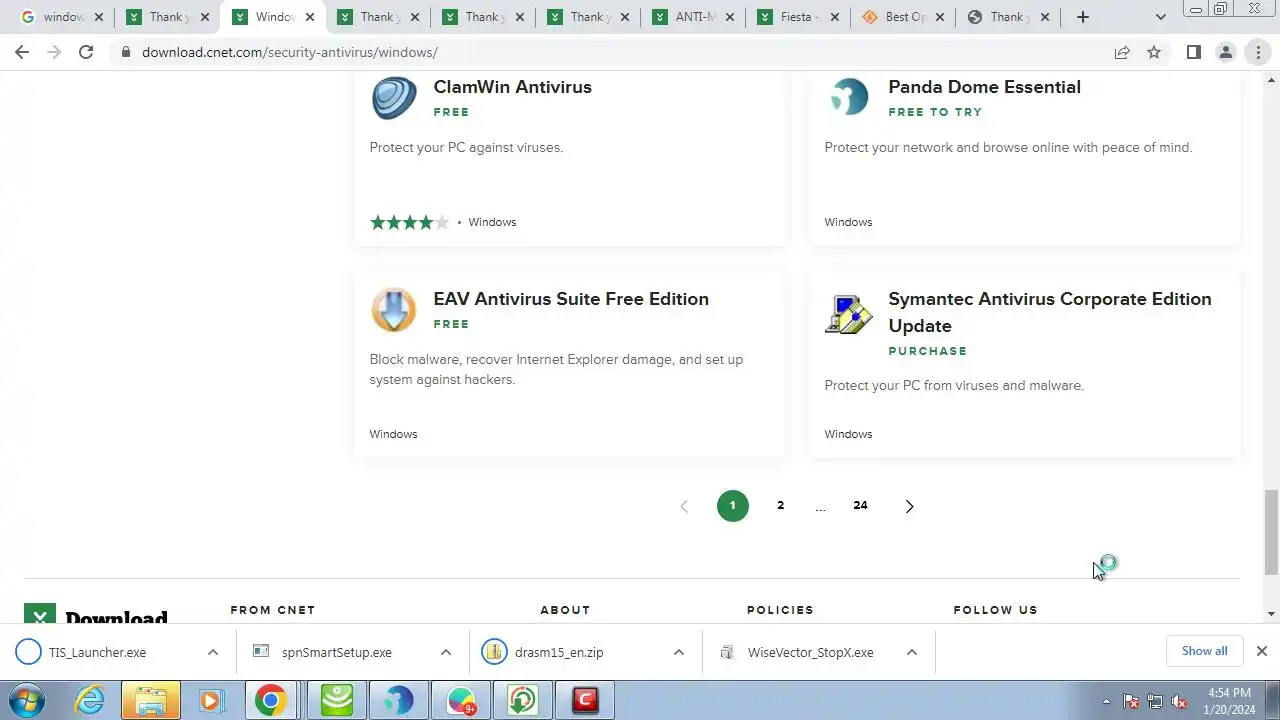Viewport: 1280px width, 720px height.
Task: Open a new tab with the plus button
Action: 1082,17
